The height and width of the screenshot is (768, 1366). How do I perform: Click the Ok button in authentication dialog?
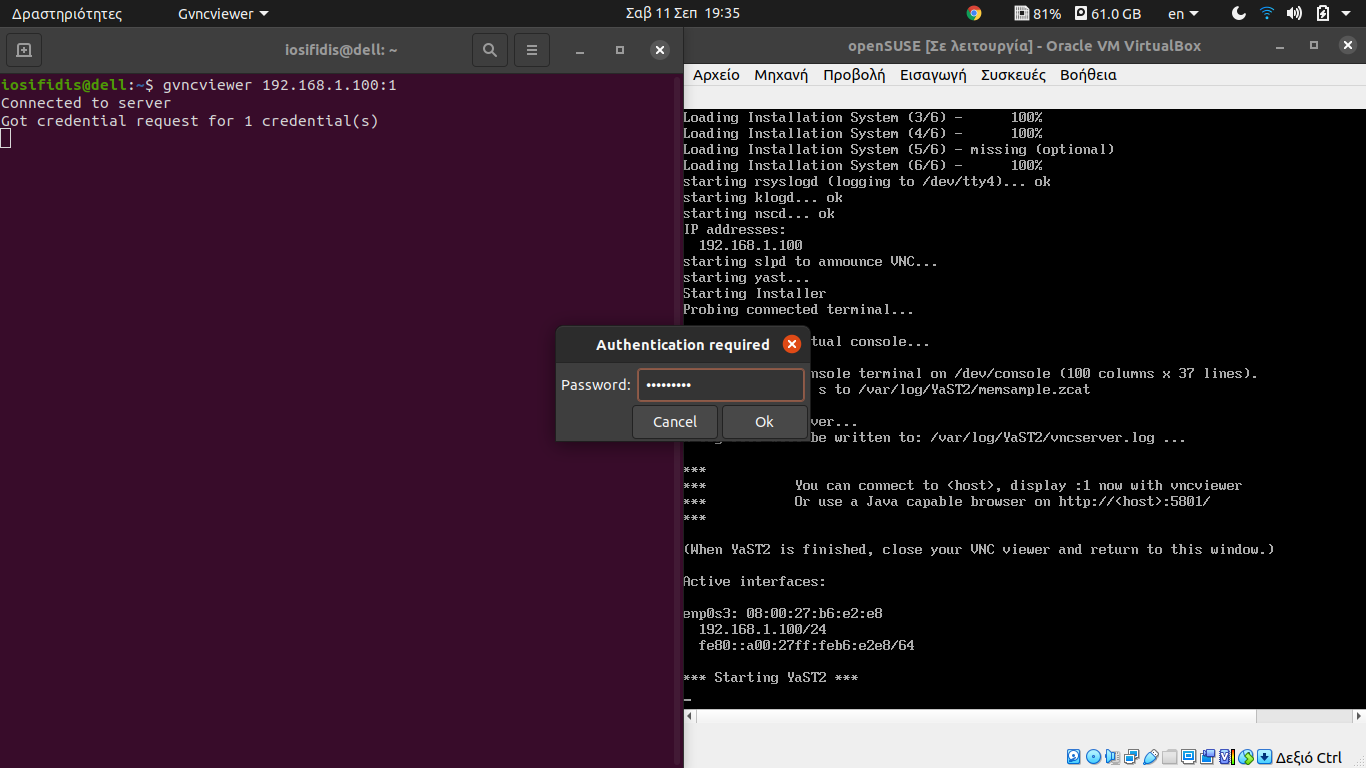764,422
